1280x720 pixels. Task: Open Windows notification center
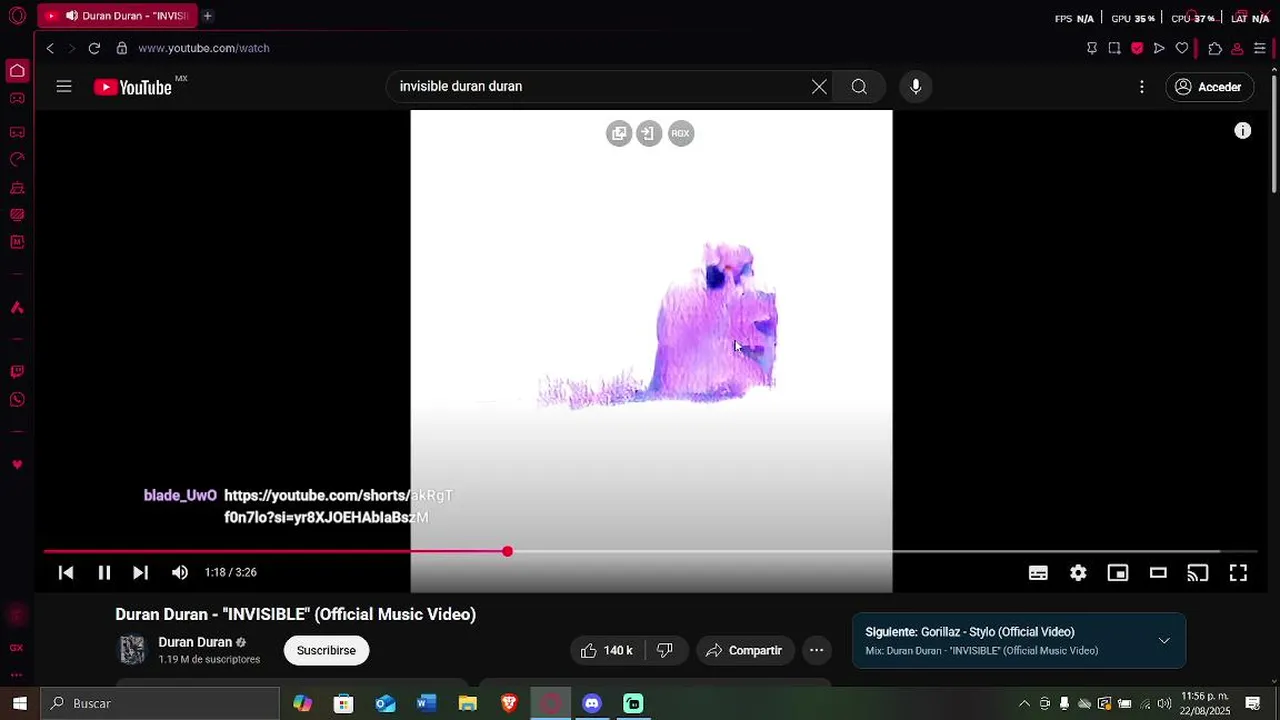(x=1253, y=704)
